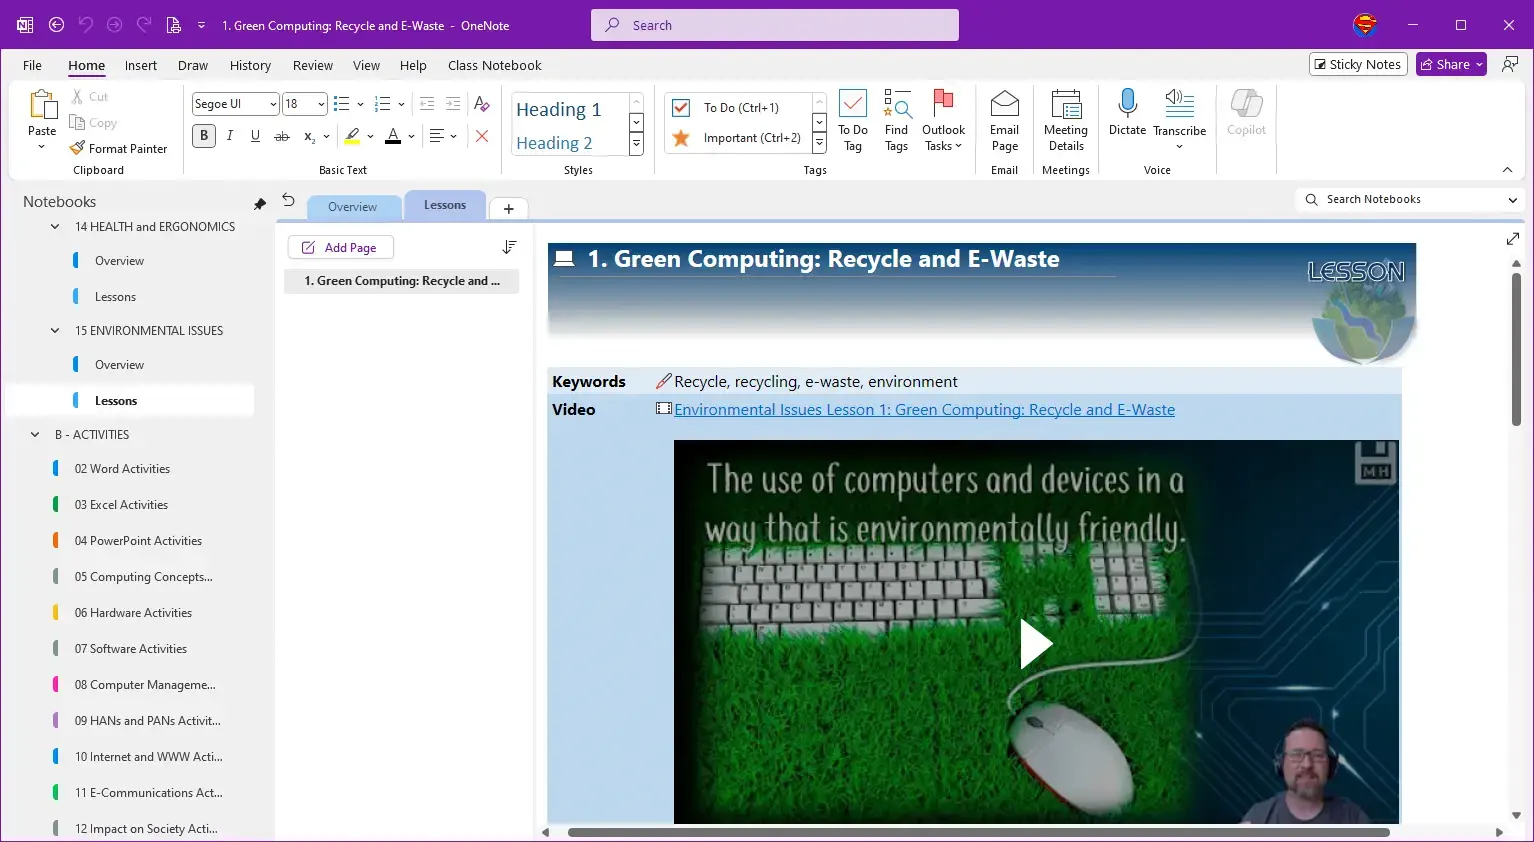Click the Dictate microphone icon

pos(1127,104)
